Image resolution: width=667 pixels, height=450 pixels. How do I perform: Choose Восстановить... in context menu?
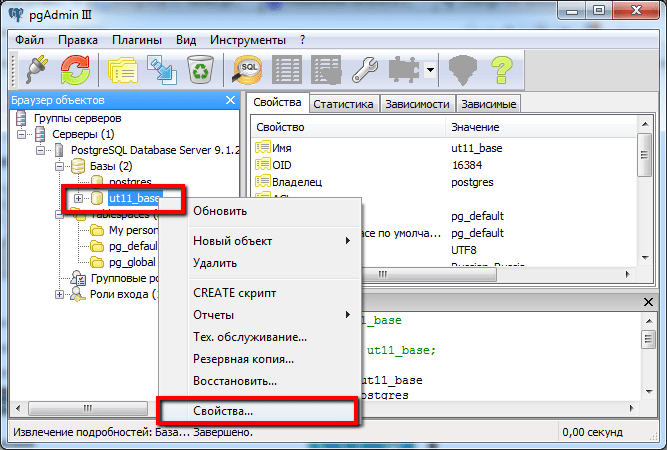point(259,381)
